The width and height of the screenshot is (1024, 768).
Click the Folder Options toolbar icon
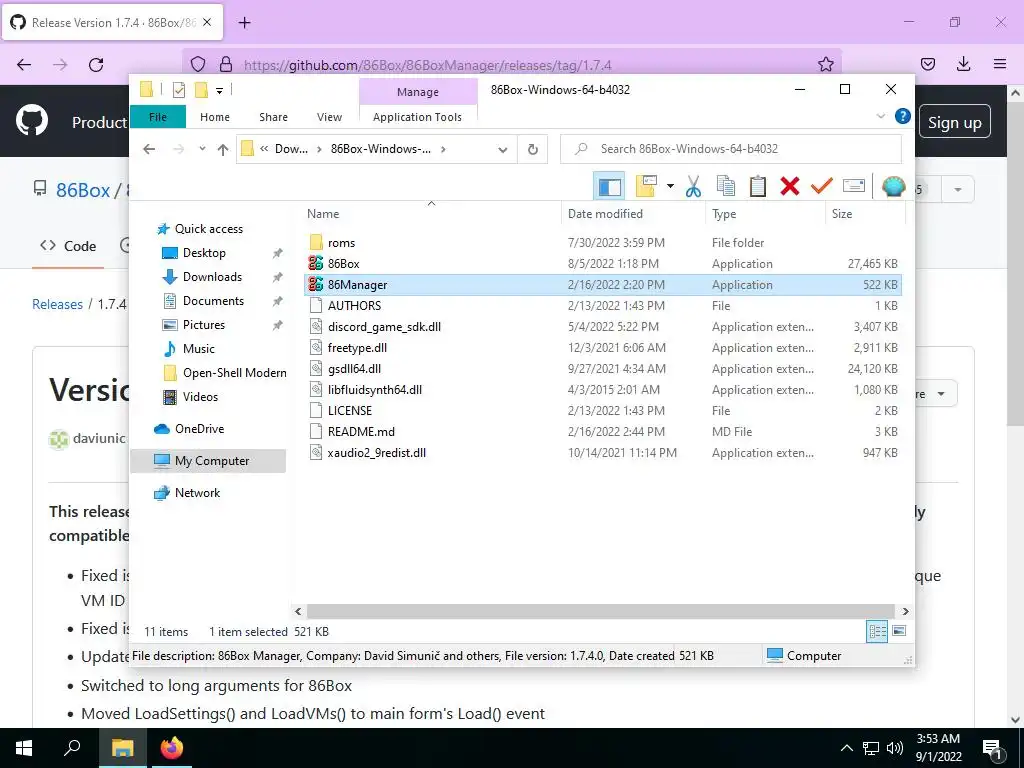click(646, 187)
